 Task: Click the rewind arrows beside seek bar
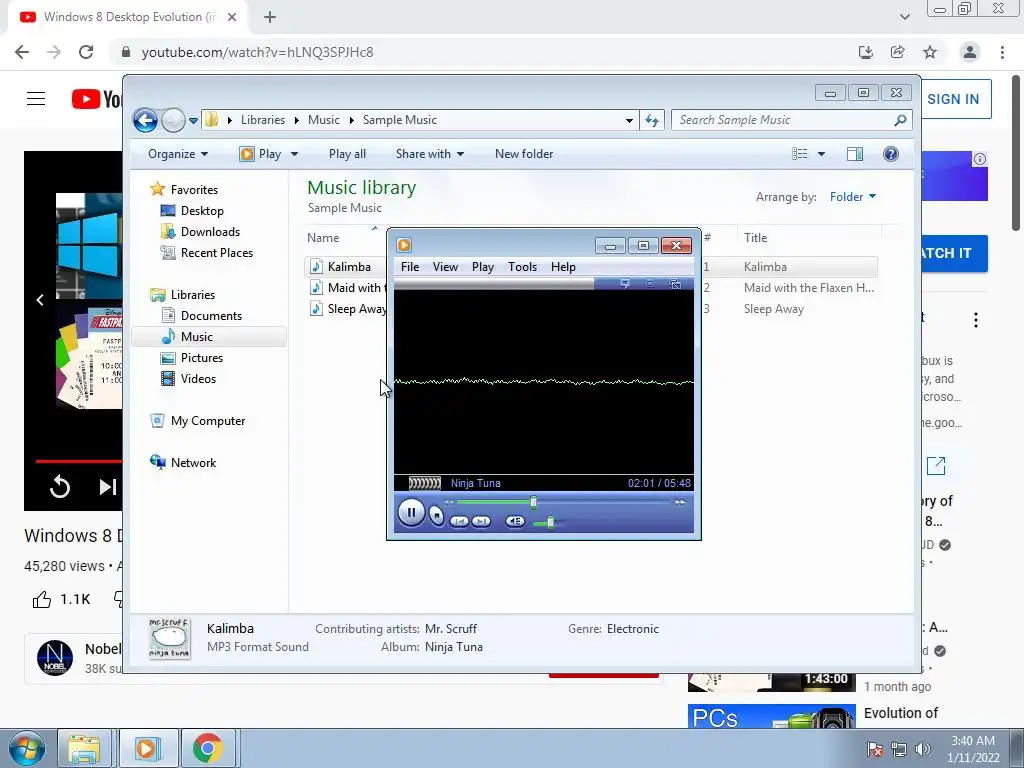pos(449,502)
